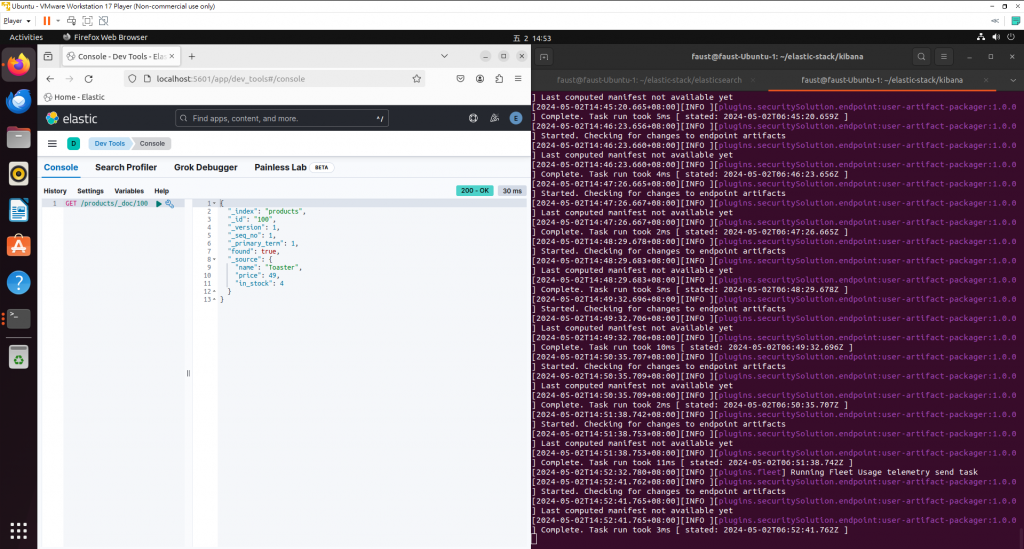This screenshot has width=1024, height=549.
Task: Click the D space selector badge
Action: (x=74, y=144)
